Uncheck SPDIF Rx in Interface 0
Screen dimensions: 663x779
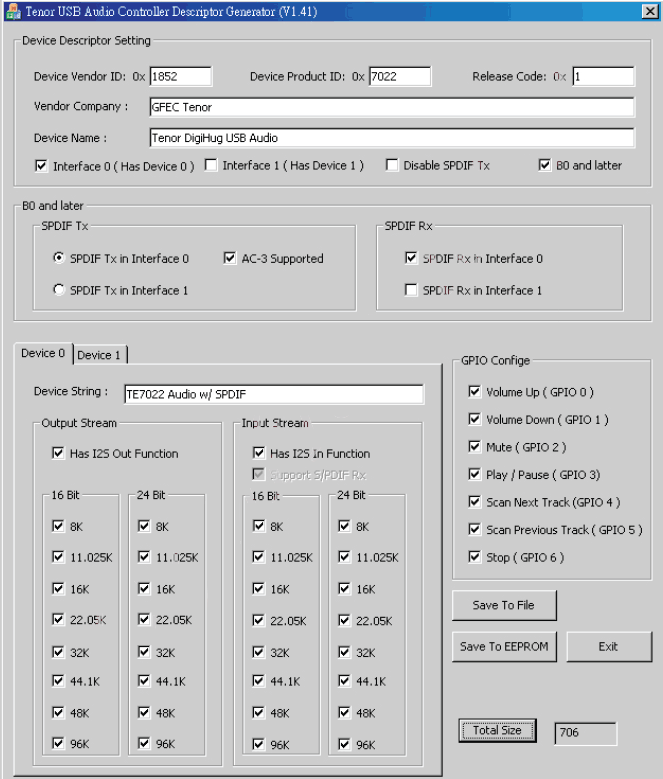point(411,258)
